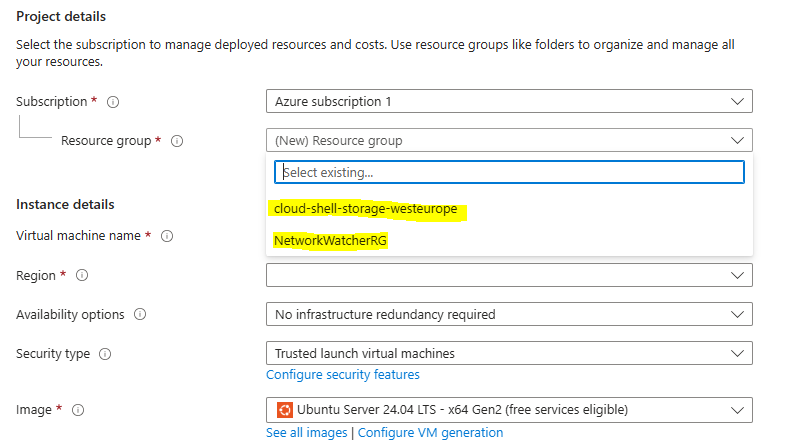Click the Ubuntu logo in Image field

[x=285, y=410]
